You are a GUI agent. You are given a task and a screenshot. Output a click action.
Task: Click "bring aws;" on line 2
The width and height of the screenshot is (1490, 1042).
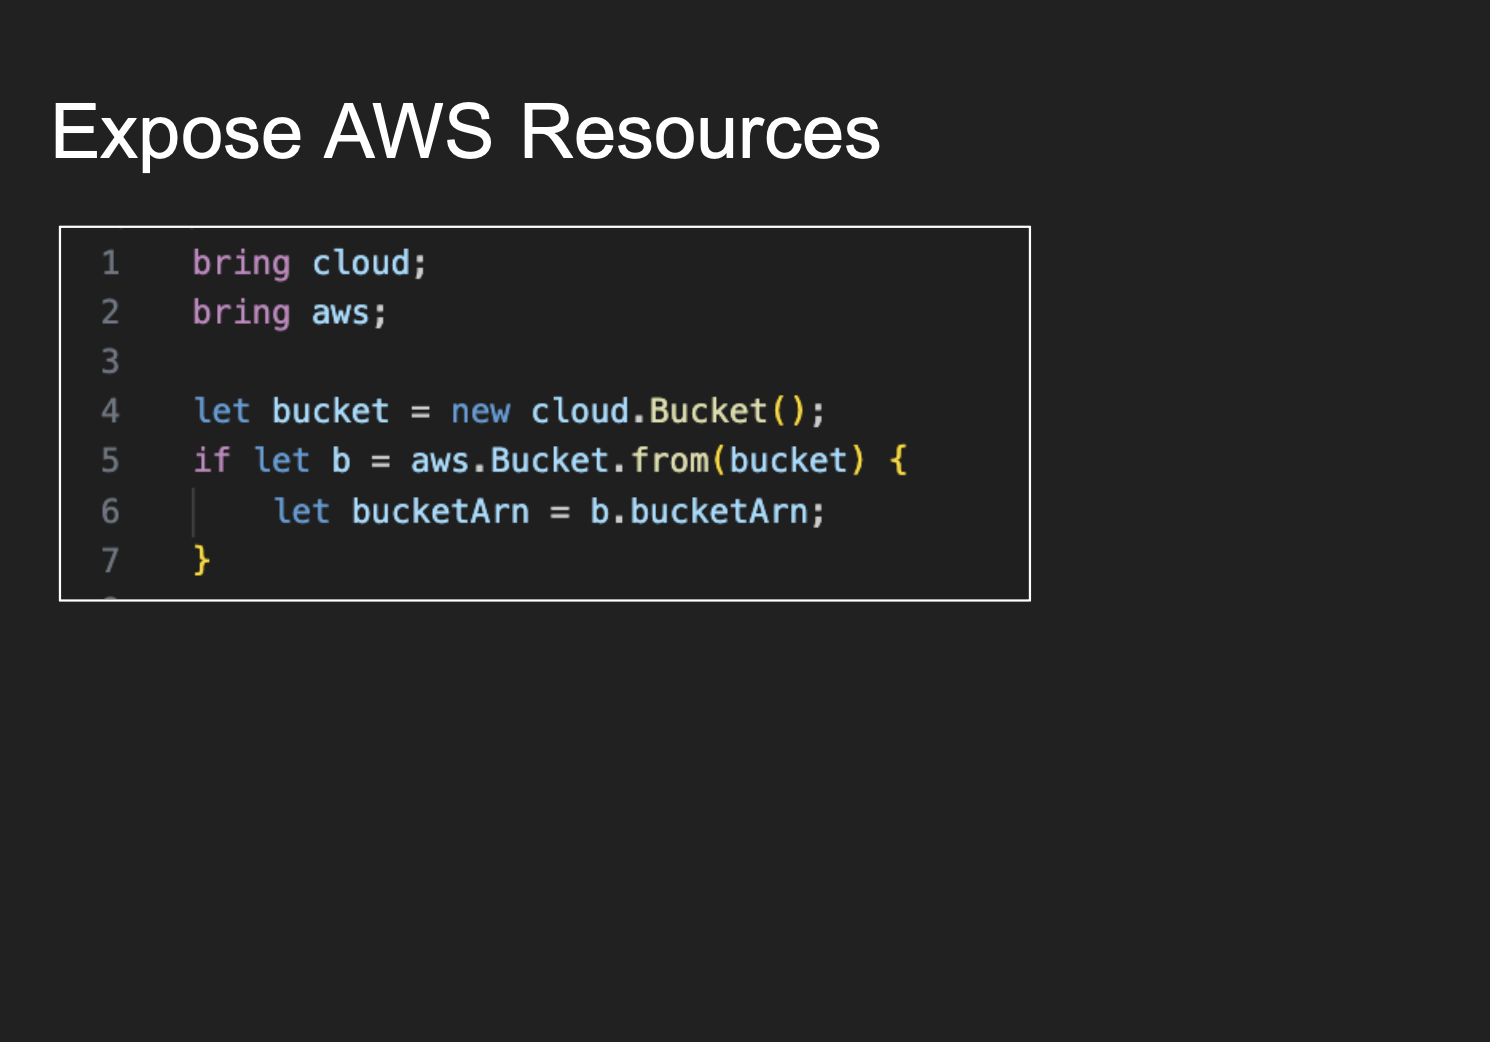pyautogui.click(x=289, y=313)
